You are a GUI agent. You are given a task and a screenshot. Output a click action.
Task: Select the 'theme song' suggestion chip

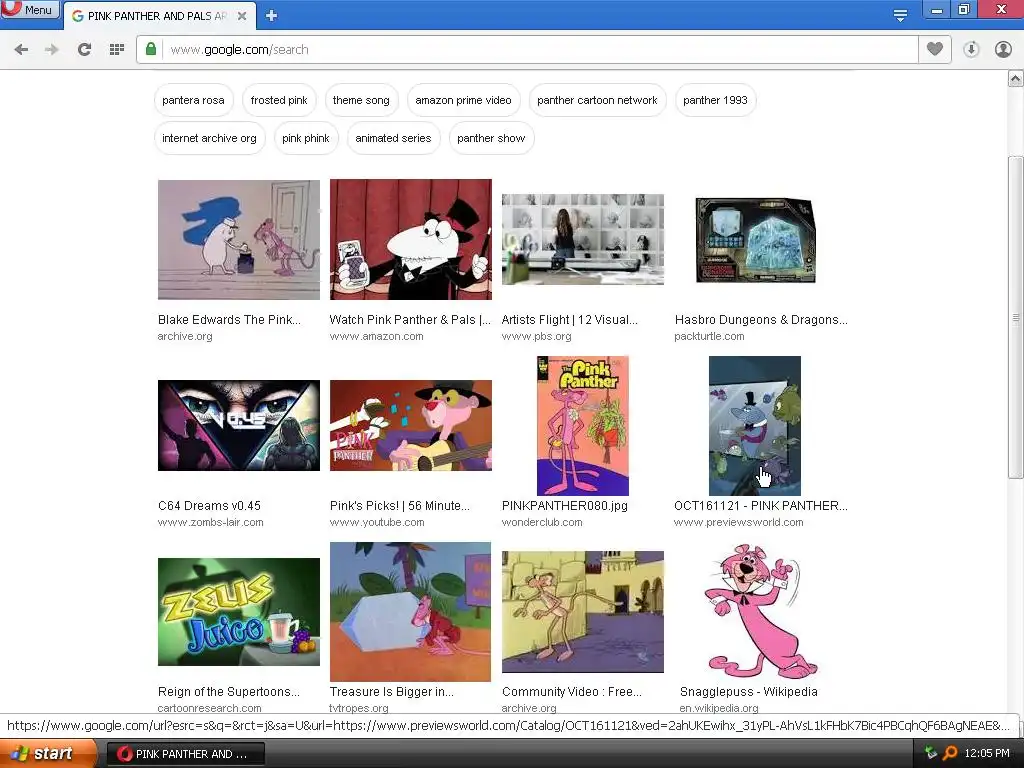tap(361, 100)
